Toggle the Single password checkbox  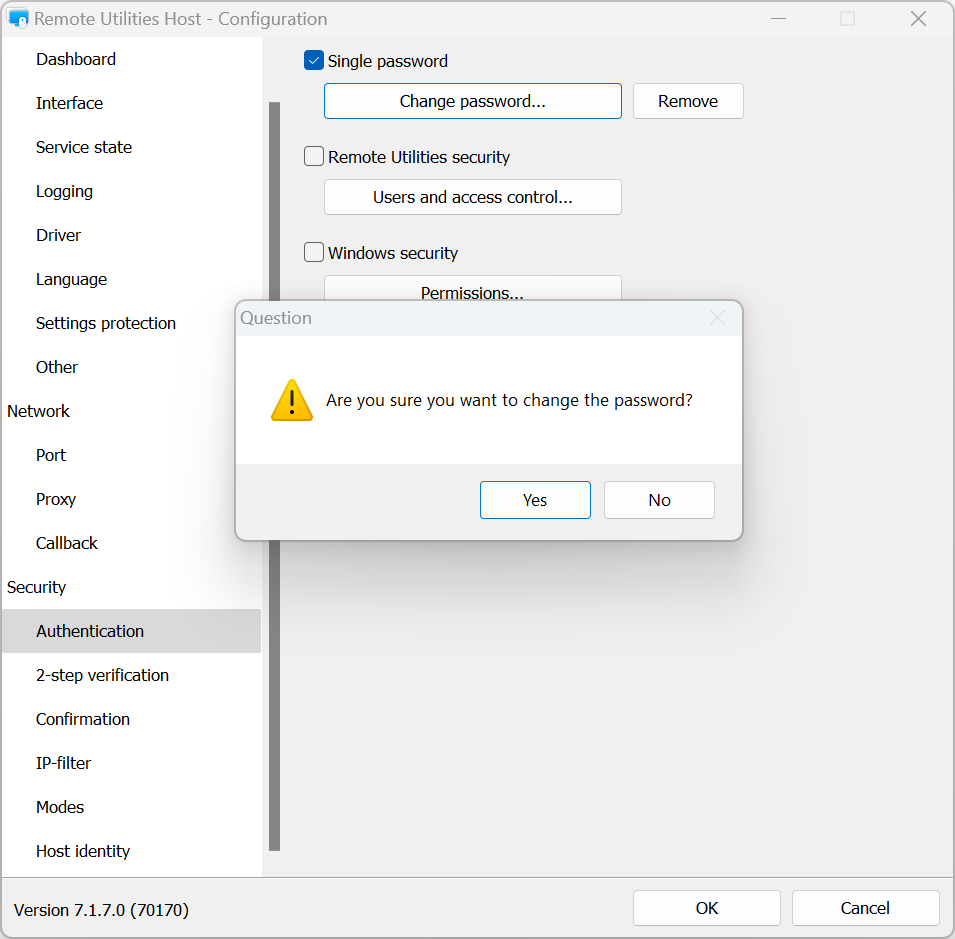314,61
